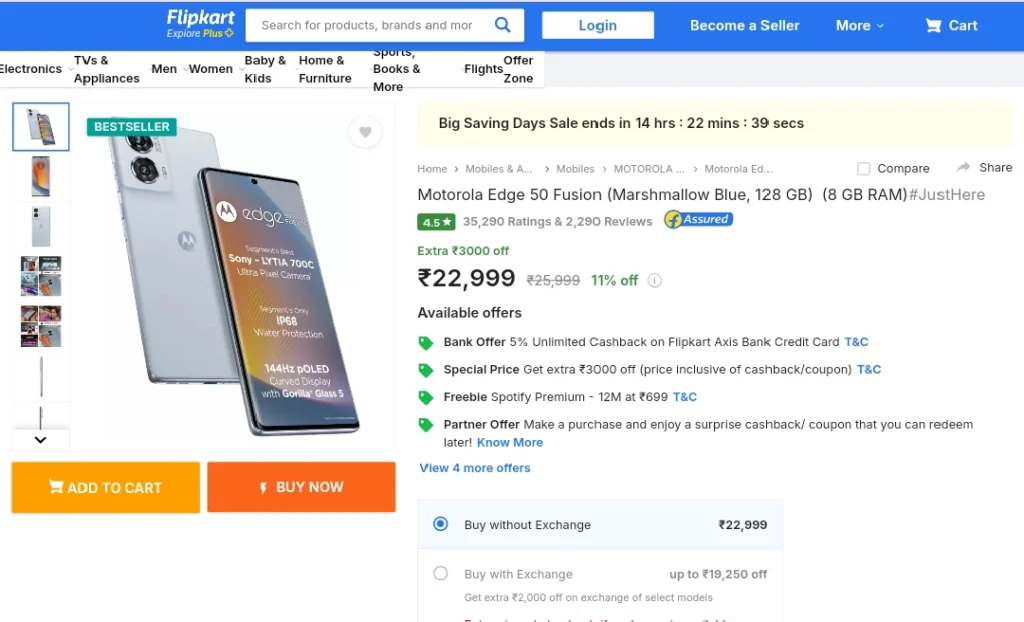Select the orange phone thumbnail image

coord(40,176)
